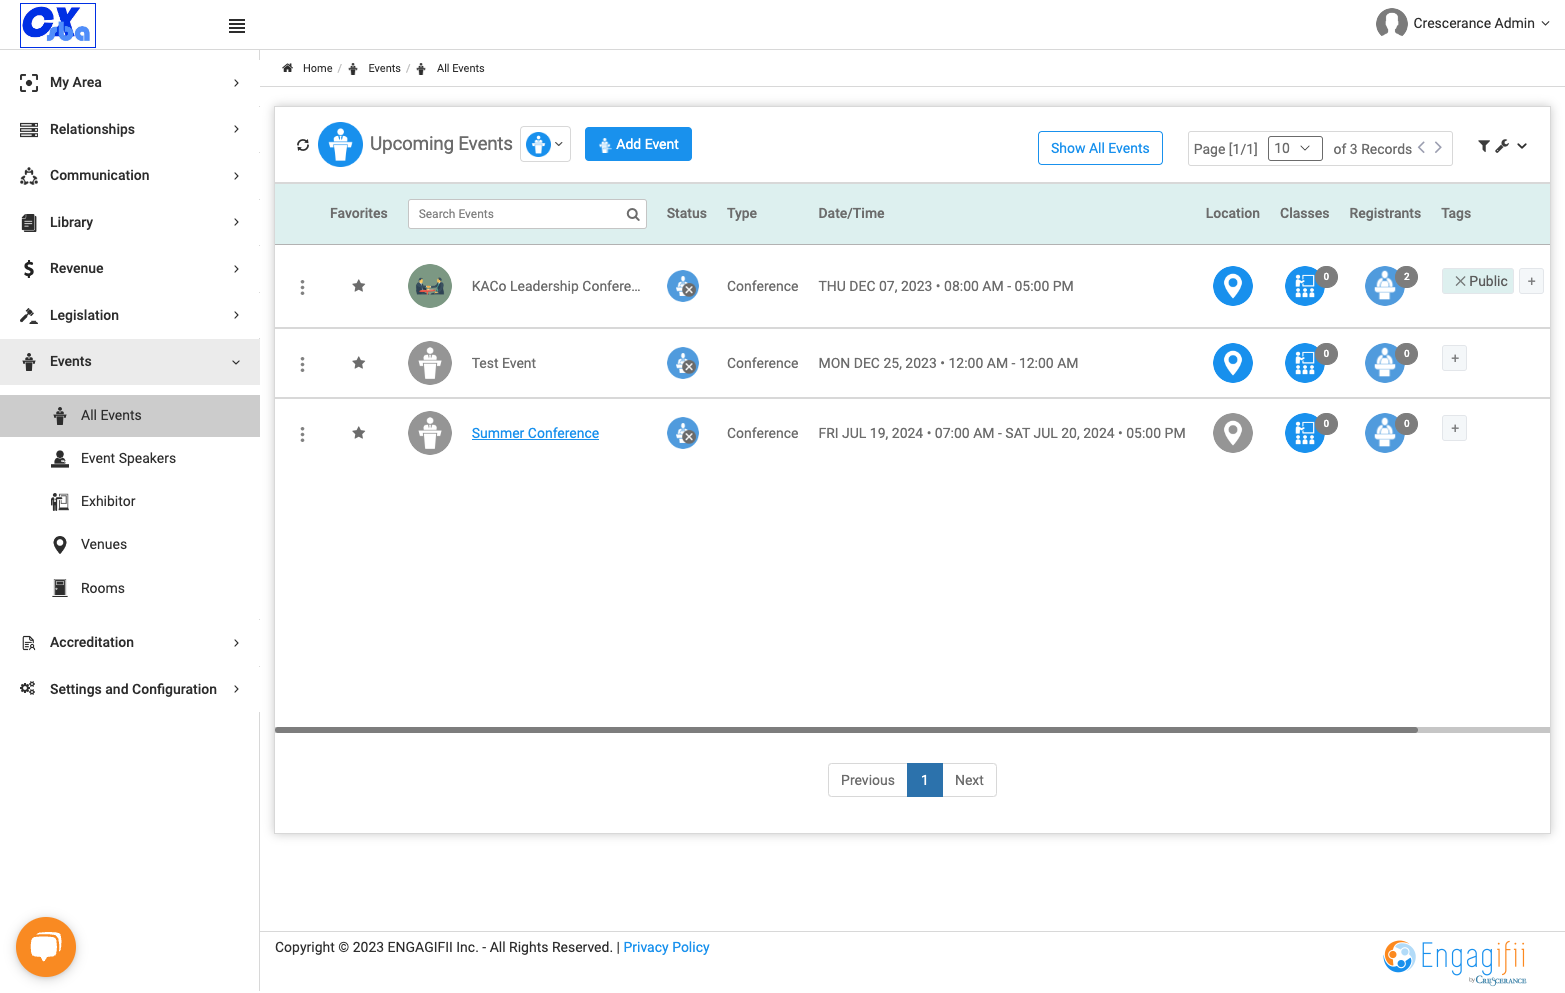Open the filter and tools icon menu

pos(1502,146)
